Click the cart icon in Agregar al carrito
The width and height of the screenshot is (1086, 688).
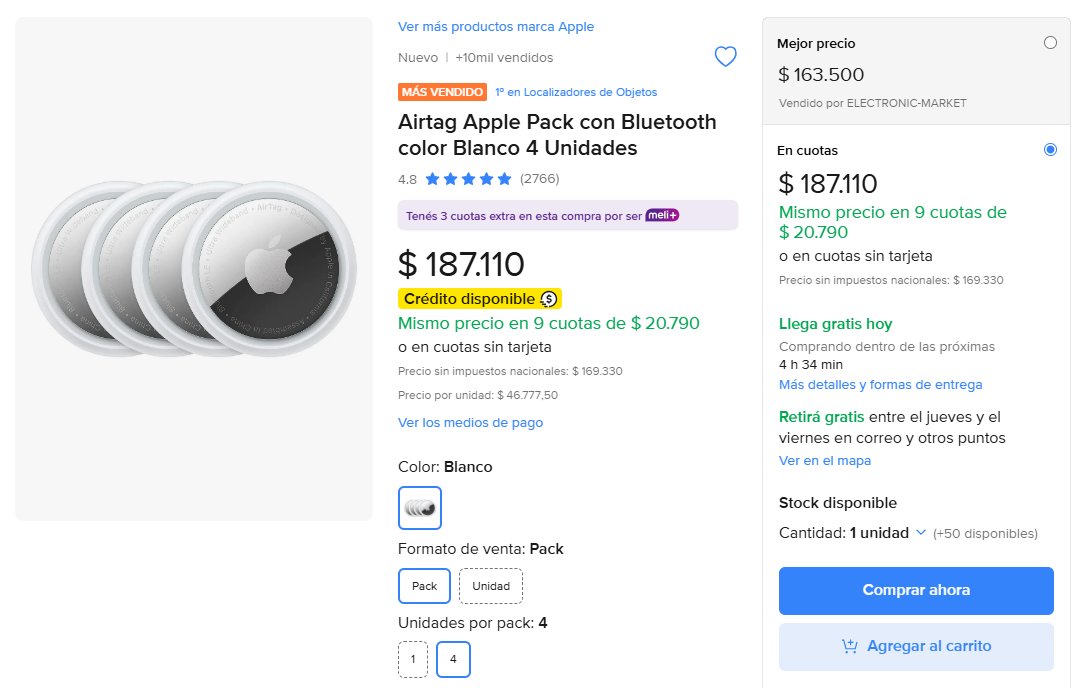pyautogui.click(x=850, y=646)
